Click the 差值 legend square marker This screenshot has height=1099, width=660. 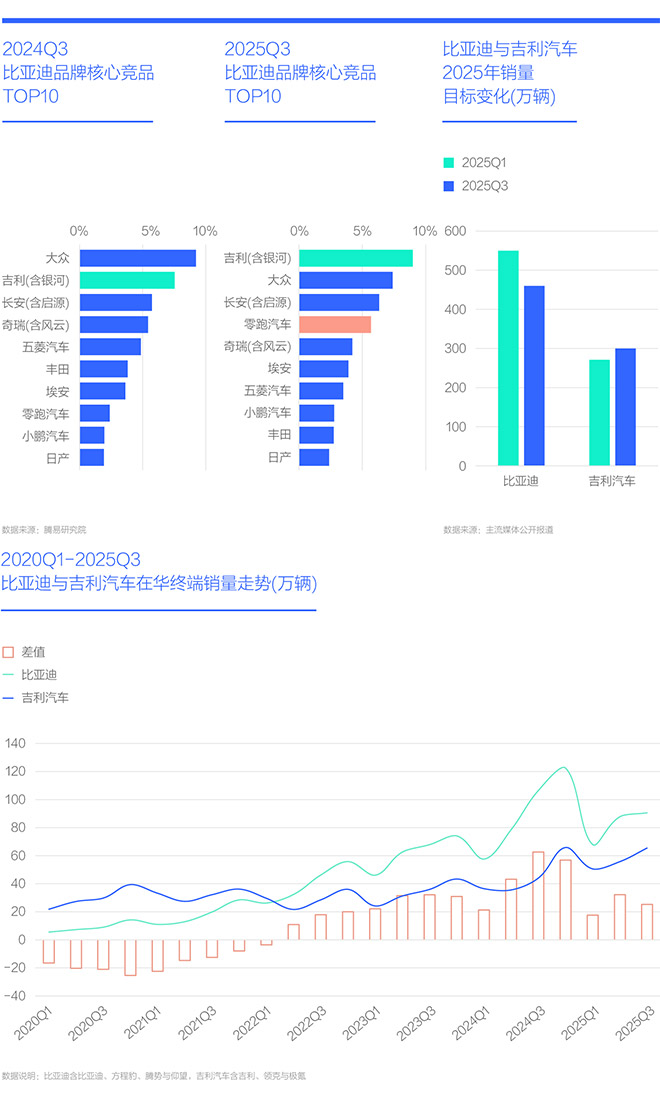[8, 653]
